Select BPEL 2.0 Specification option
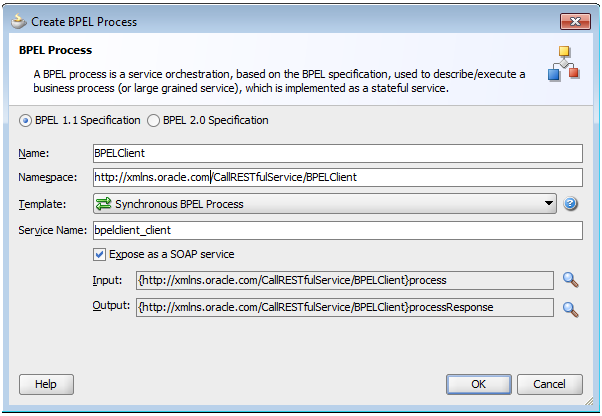Screen dimensions: 602x416 tap(153, 120)
